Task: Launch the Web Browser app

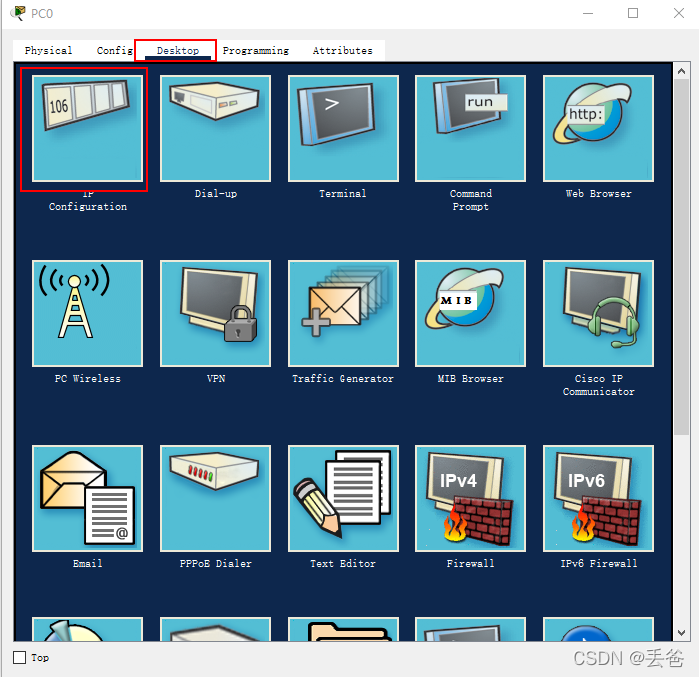Action: 598,128
